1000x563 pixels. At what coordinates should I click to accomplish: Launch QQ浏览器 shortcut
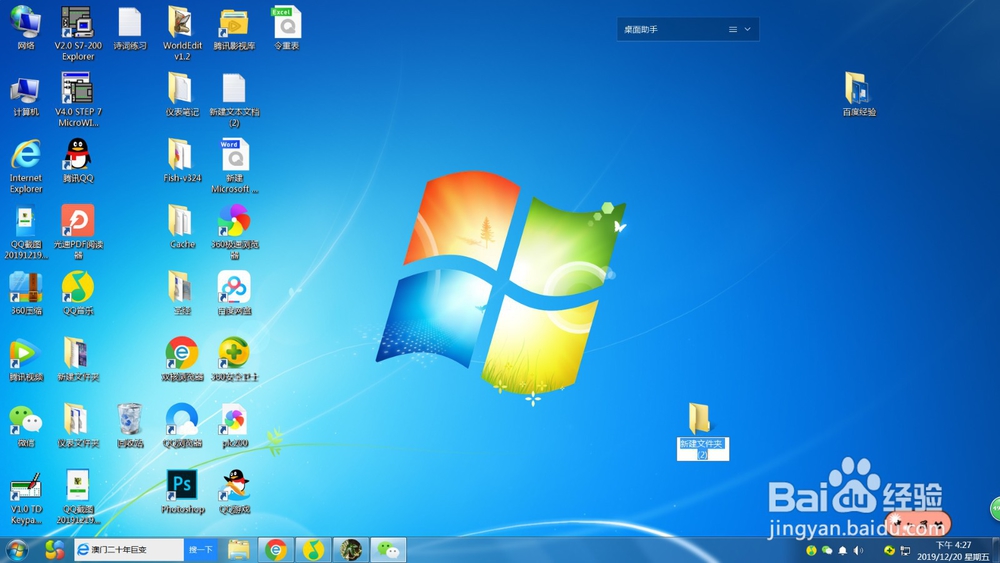(182, 426)
